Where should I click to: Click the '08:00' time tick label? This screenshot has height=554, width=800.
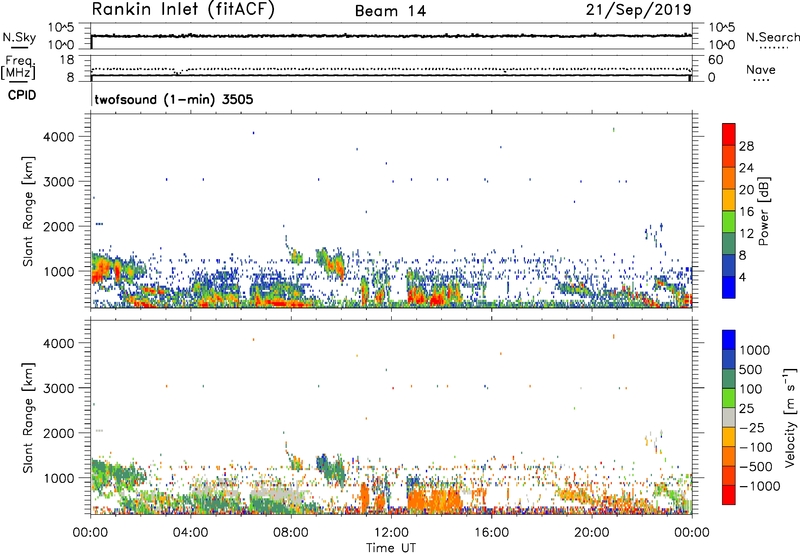point(291,533)
